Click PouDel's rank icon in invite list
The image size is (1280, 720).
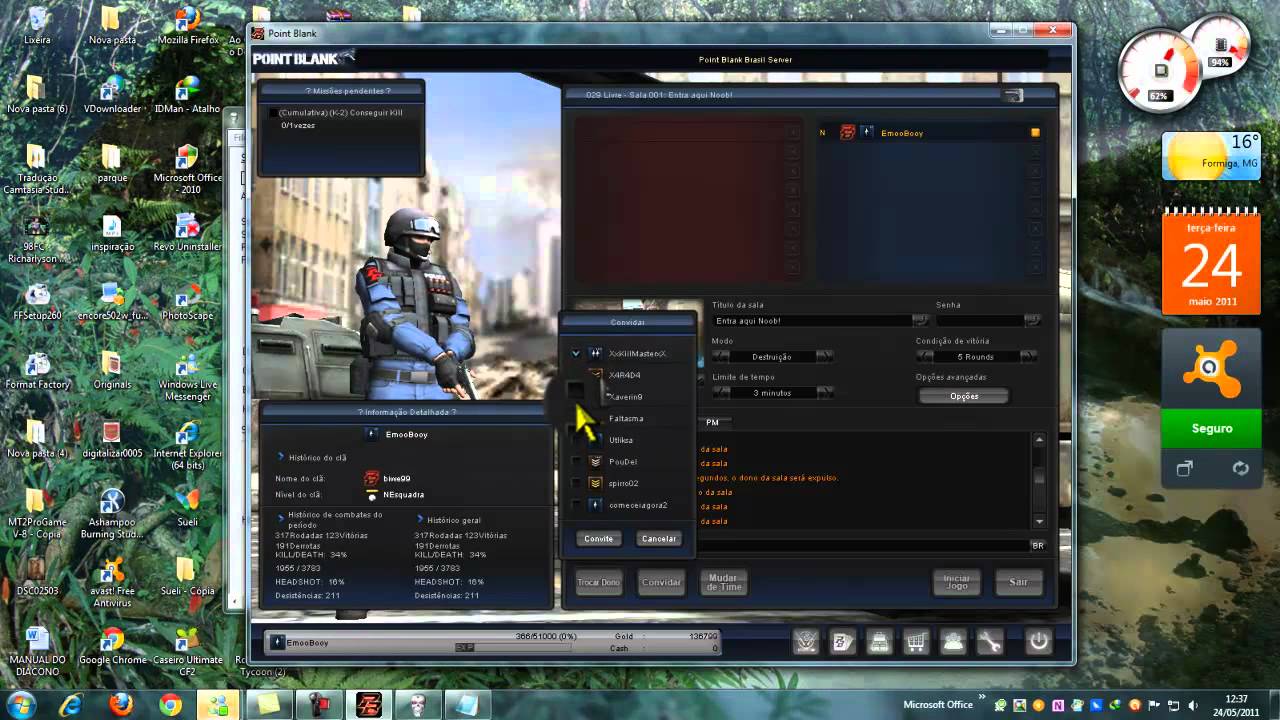(595, 461)
